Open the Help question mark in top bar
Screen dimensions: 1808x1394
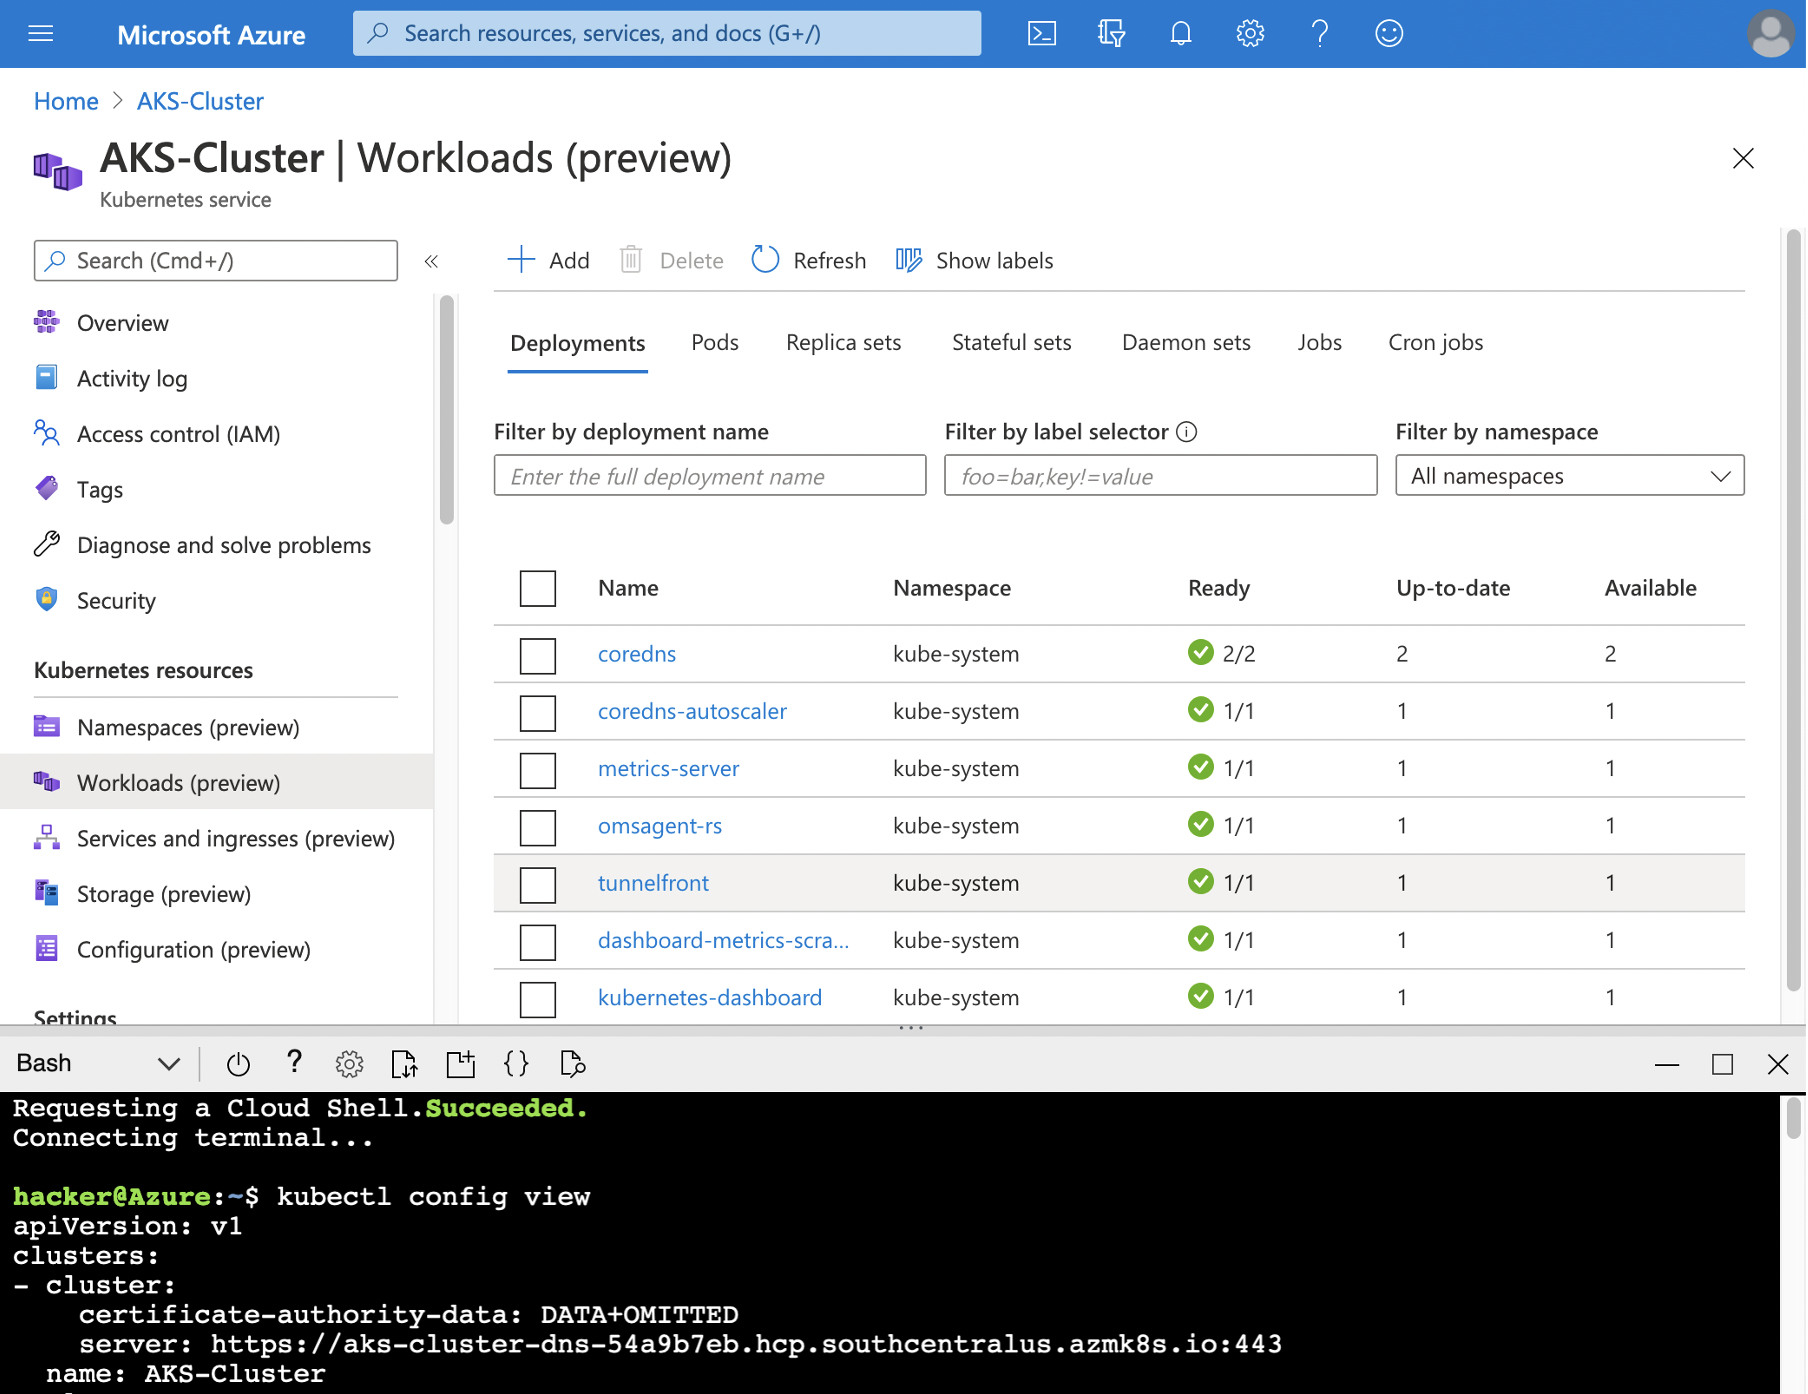pyautogui.click(x=1320, y=34)
